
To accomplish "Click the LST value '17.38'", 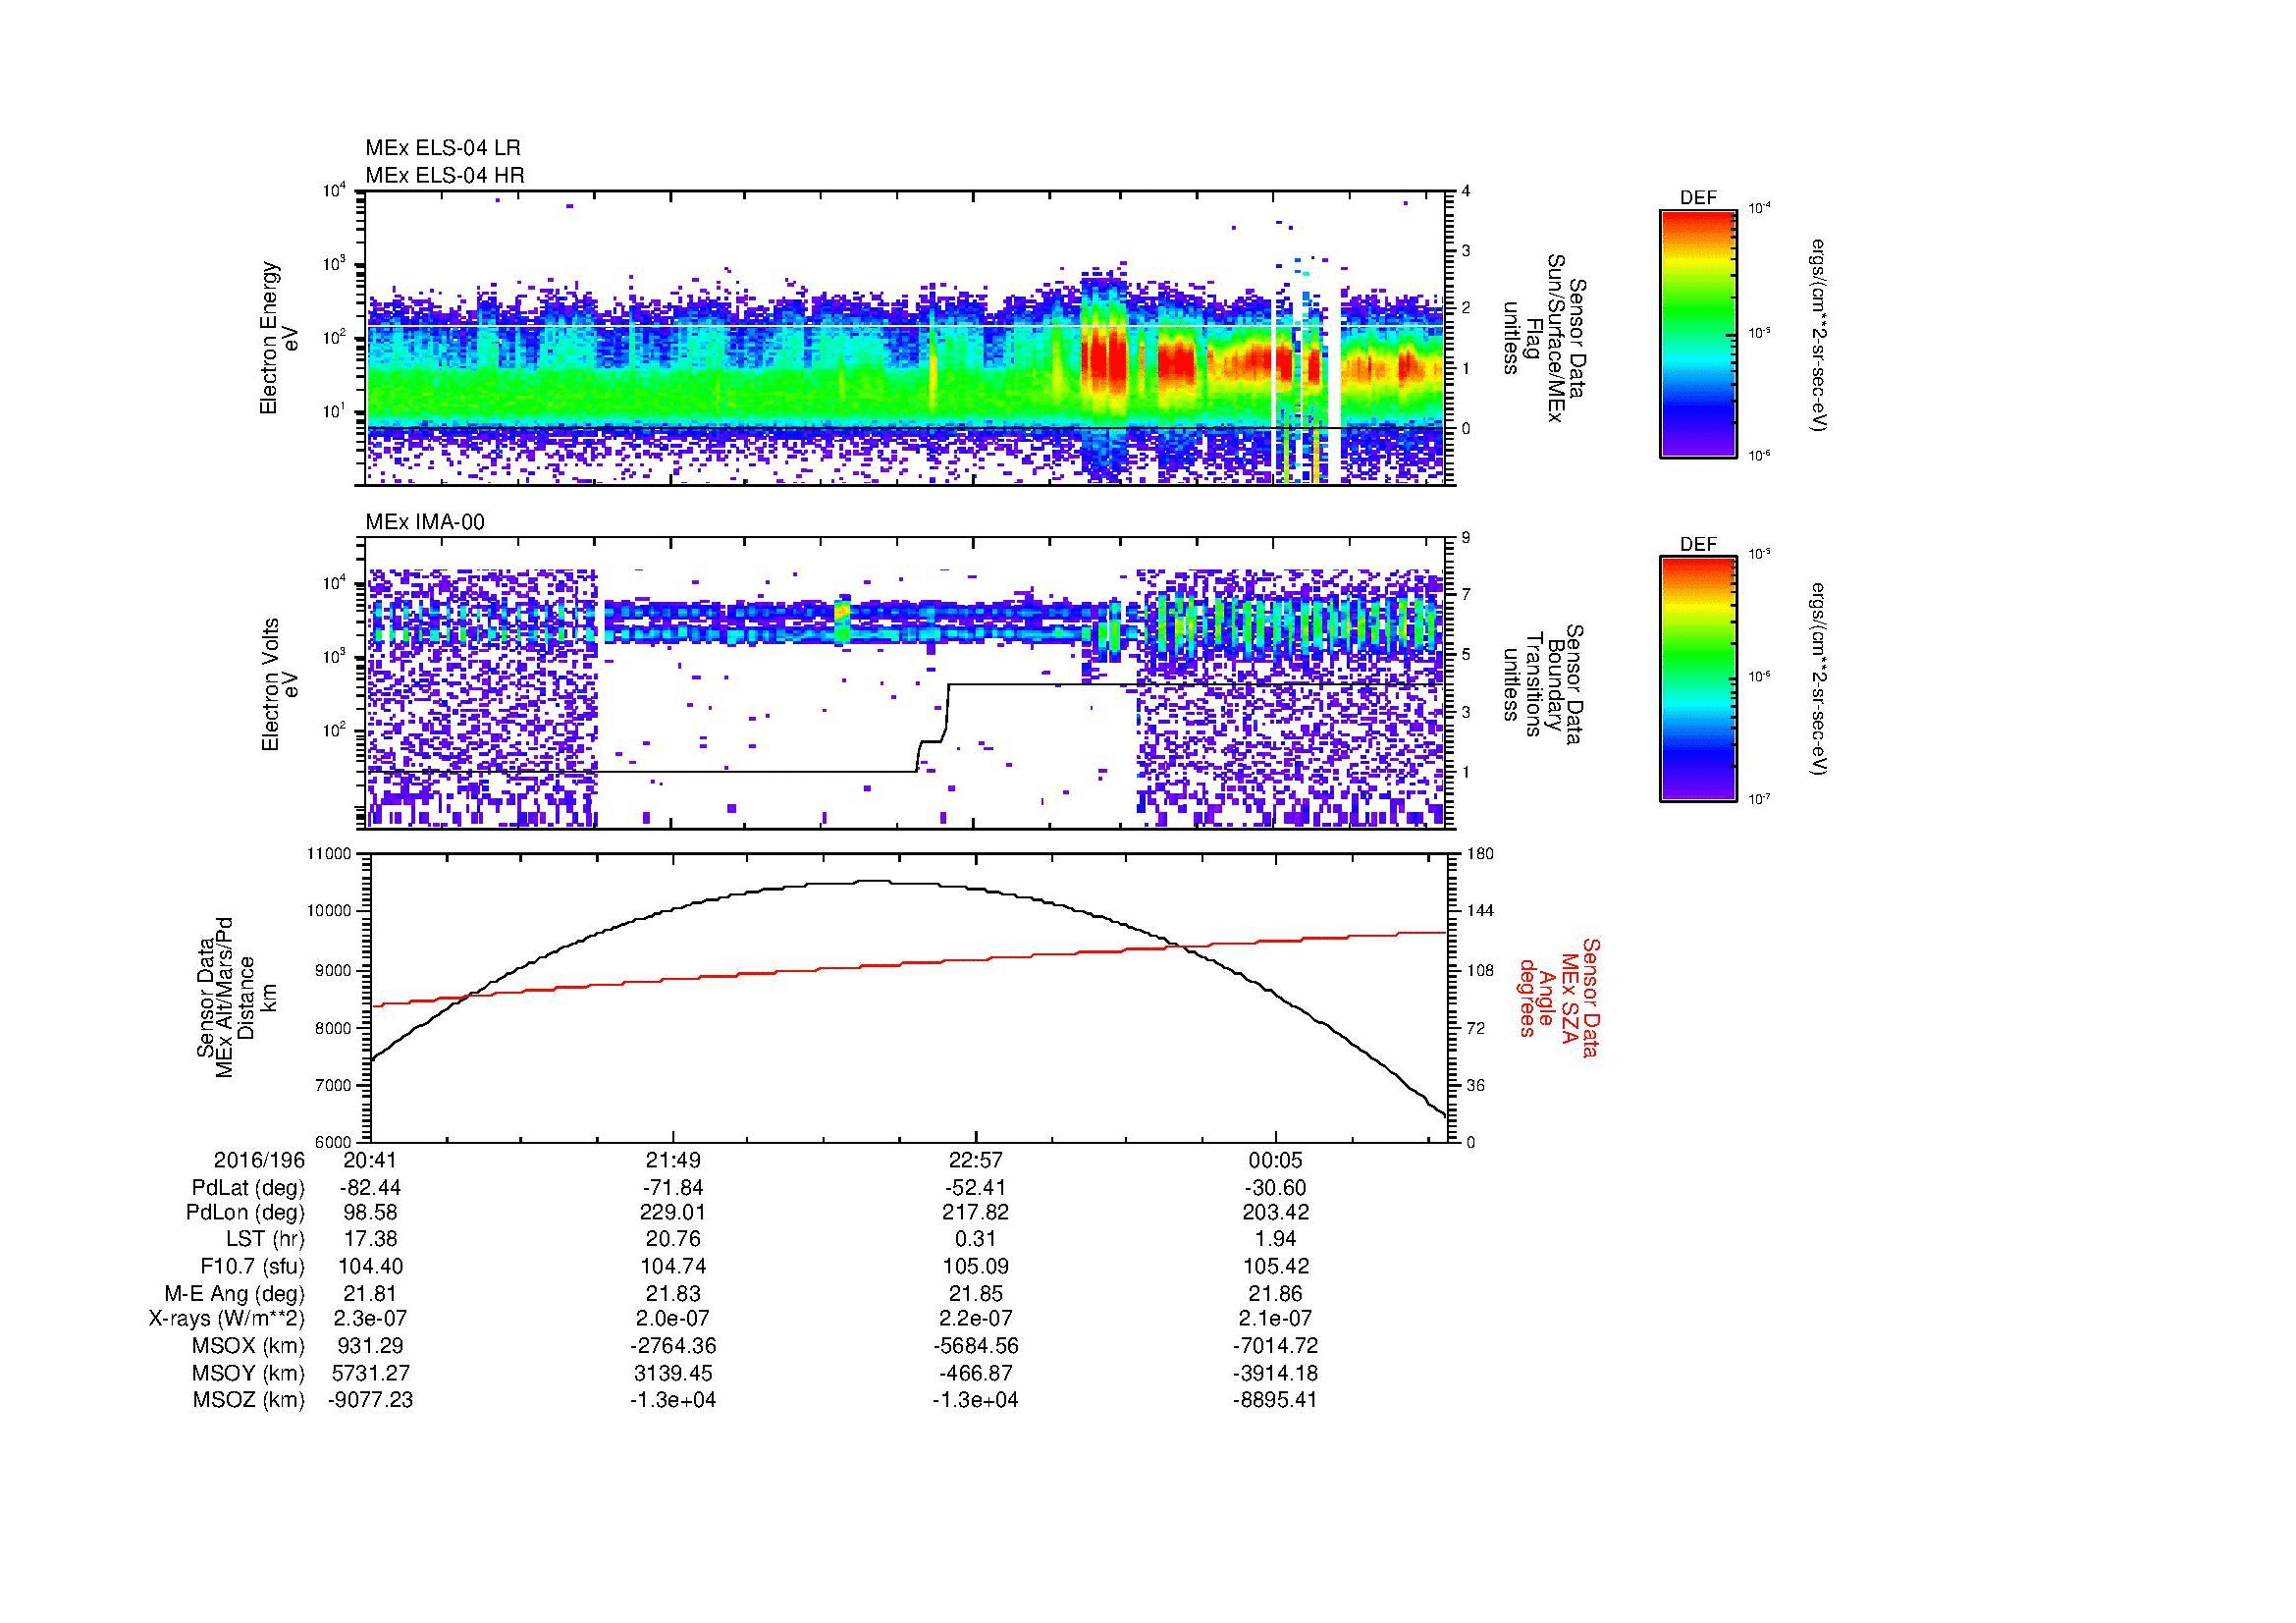I will click(370, 1240).
